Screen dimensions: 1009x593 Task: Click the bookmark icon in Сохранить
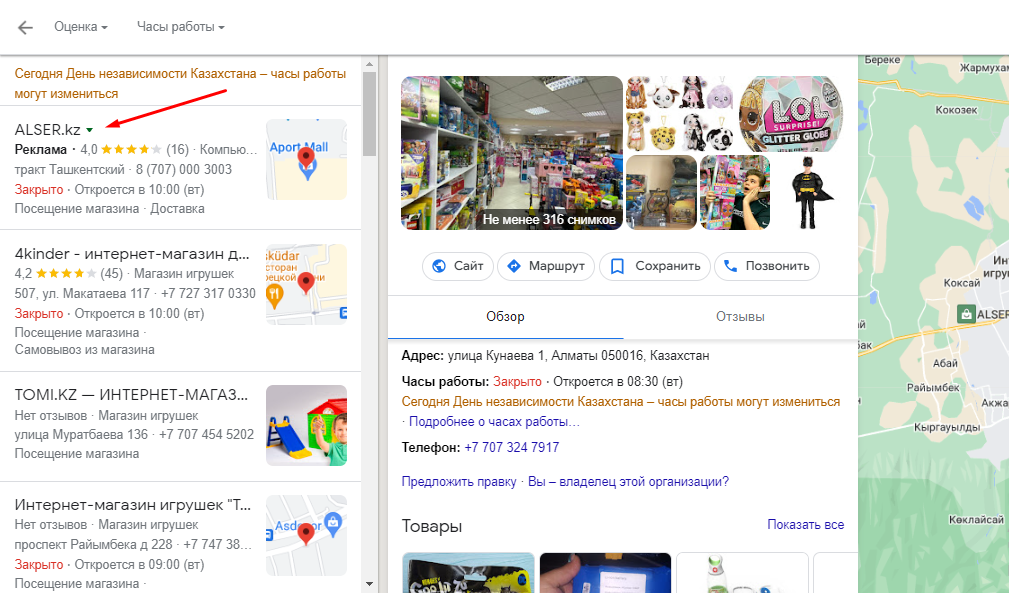pyautogui.click(x=617, y=266)
